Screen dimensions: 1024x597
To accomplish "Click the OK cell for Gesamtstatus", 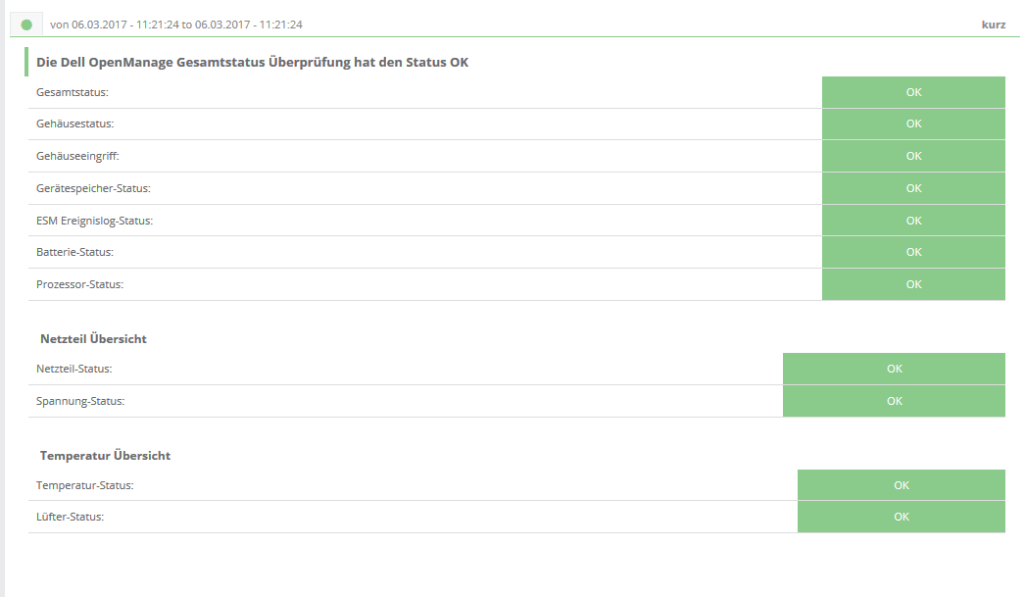I will click(913, 92).
